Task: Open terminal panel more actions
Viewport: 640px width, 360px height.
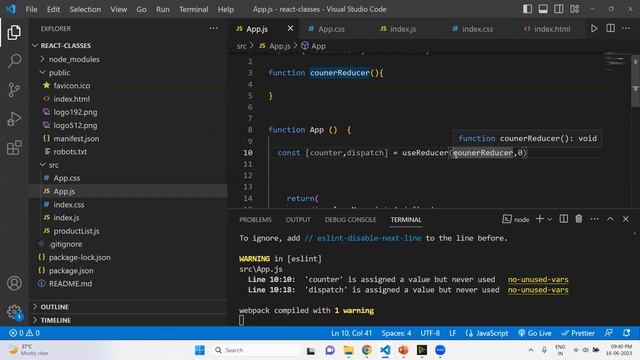Action: [x=594, y=219]
